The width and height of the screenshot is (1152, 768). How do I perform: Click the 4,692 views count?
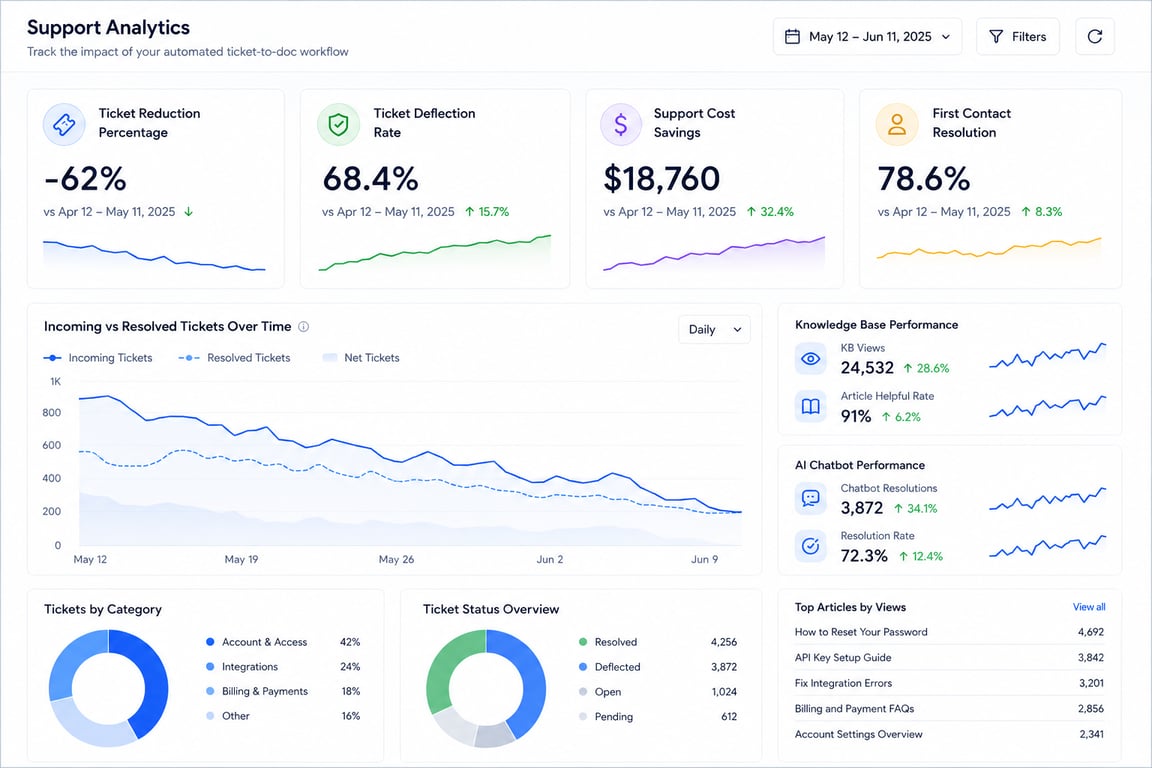[x=1091, y=632]
